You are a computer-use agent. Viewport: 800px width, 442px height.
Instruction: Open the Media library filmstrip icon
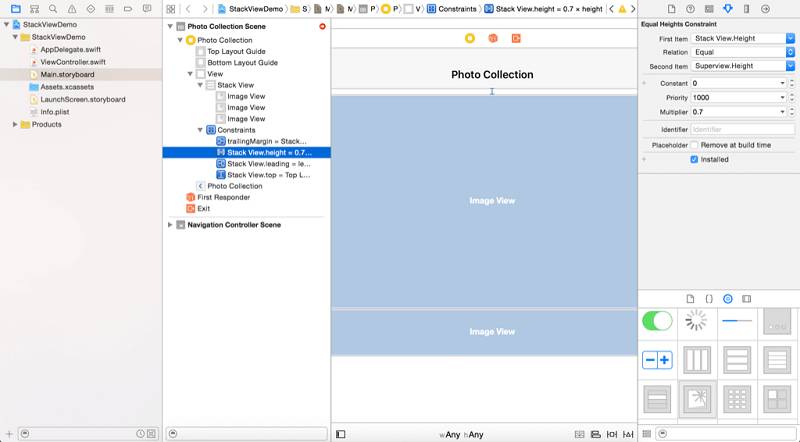(x=746, y=299)
